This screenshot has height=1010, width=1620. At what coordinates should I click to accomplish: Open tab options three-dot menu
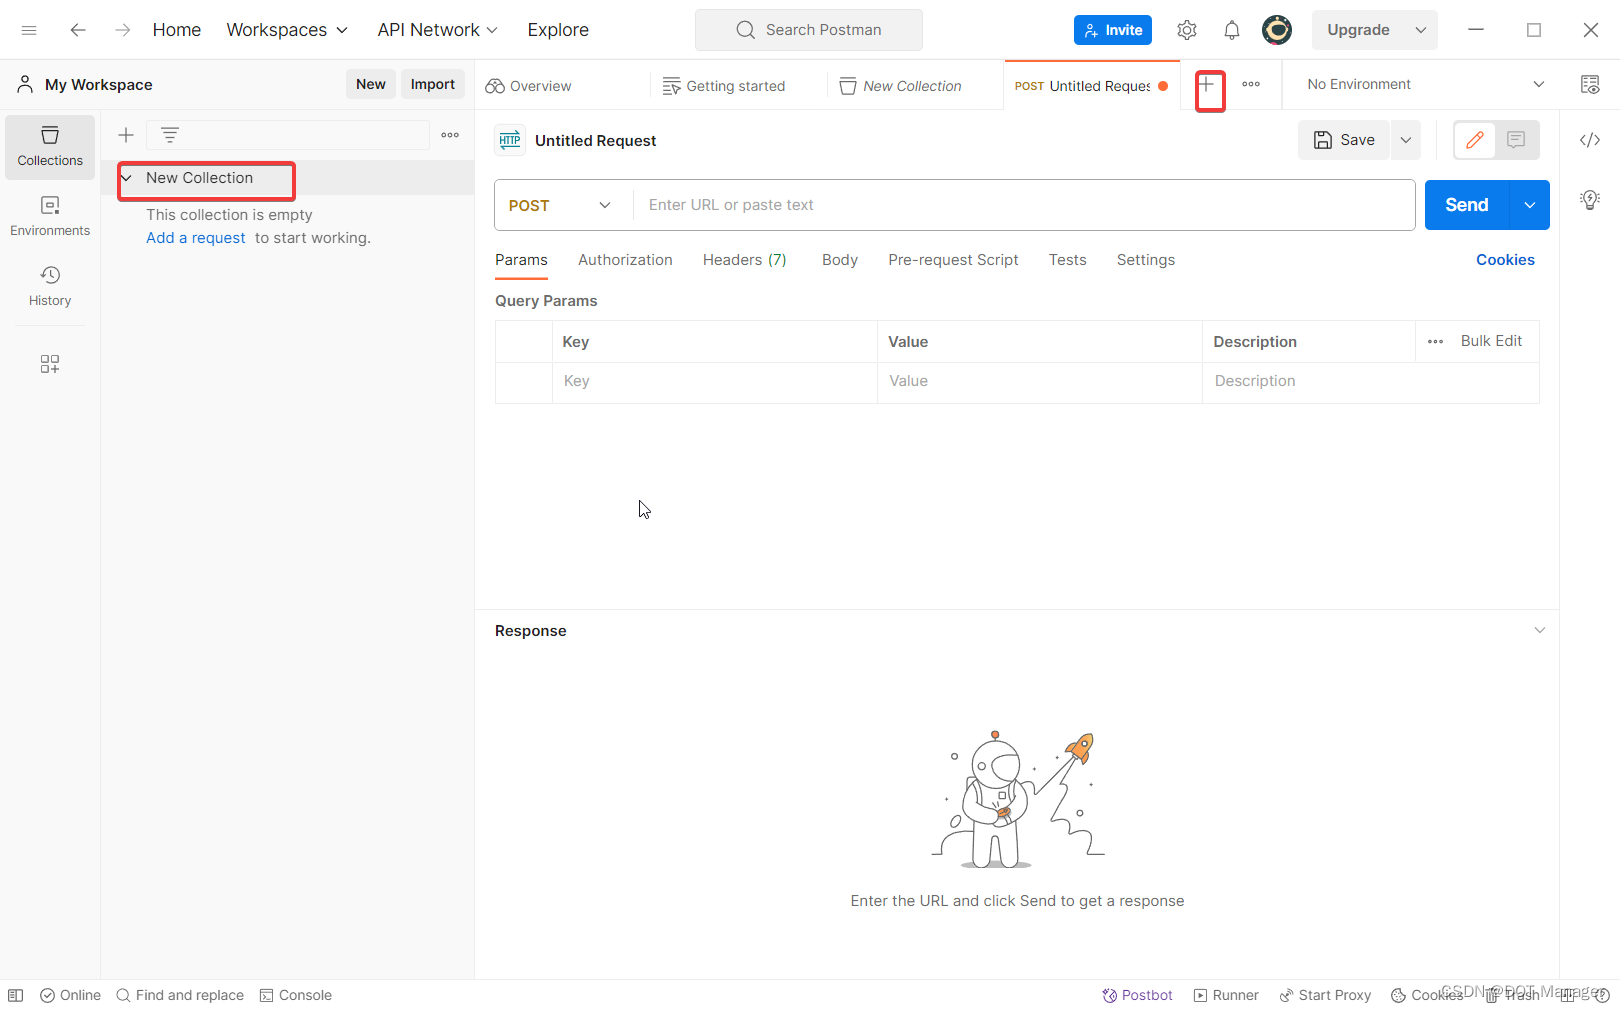point(1251,85)
